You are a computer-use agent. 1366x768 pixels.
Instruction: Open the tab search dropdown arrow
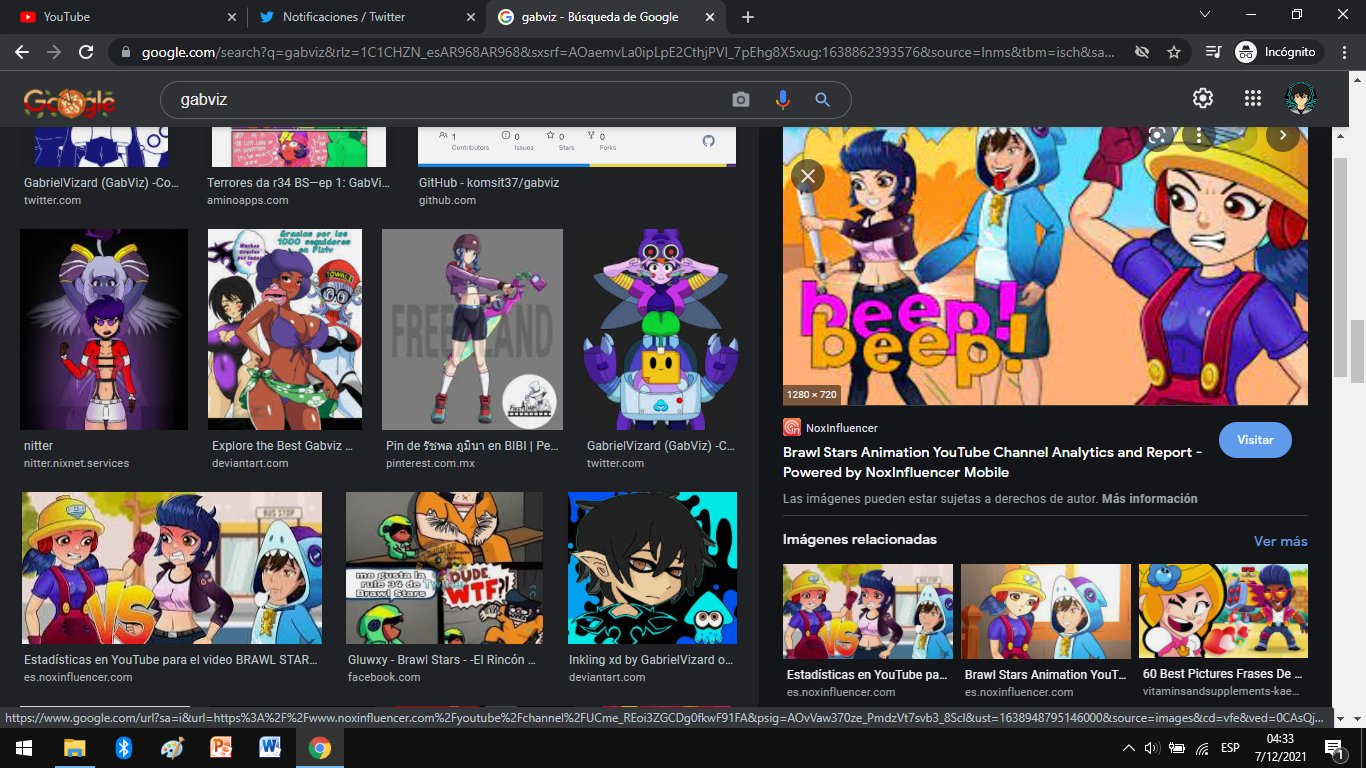point(1205,15)
